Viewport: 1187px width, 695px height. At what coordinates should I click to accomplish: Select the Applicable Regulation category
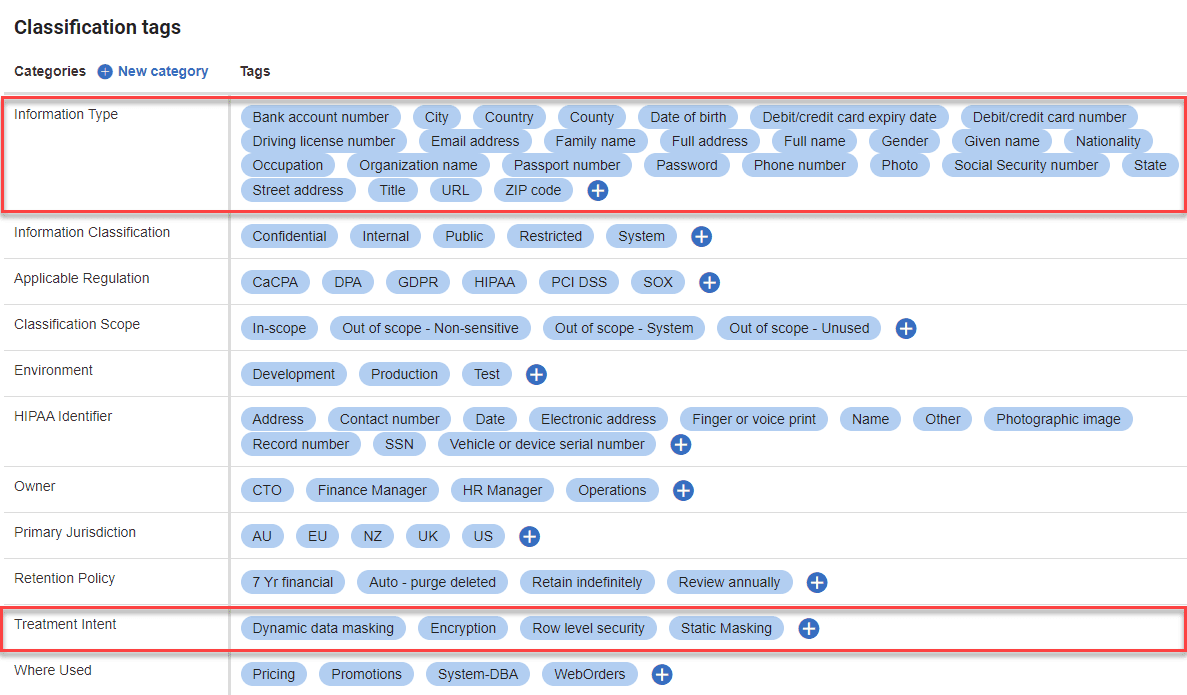click(82, 279)
